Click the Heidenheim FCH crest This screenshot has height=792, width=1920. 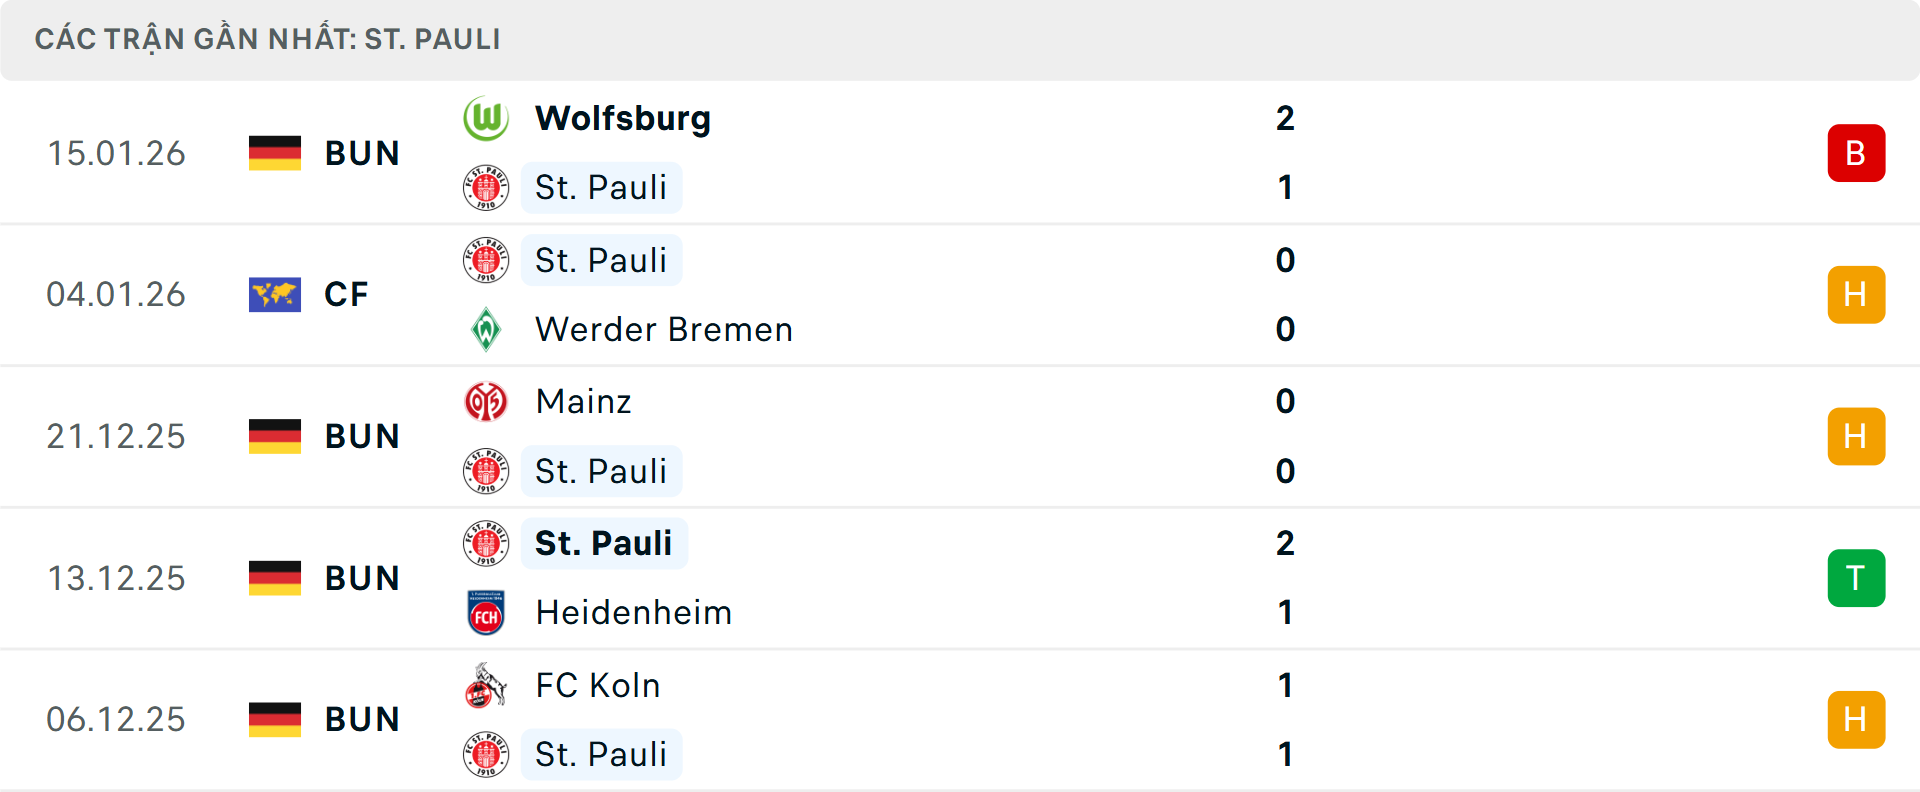pyautogui.click(x=486, y=613)
